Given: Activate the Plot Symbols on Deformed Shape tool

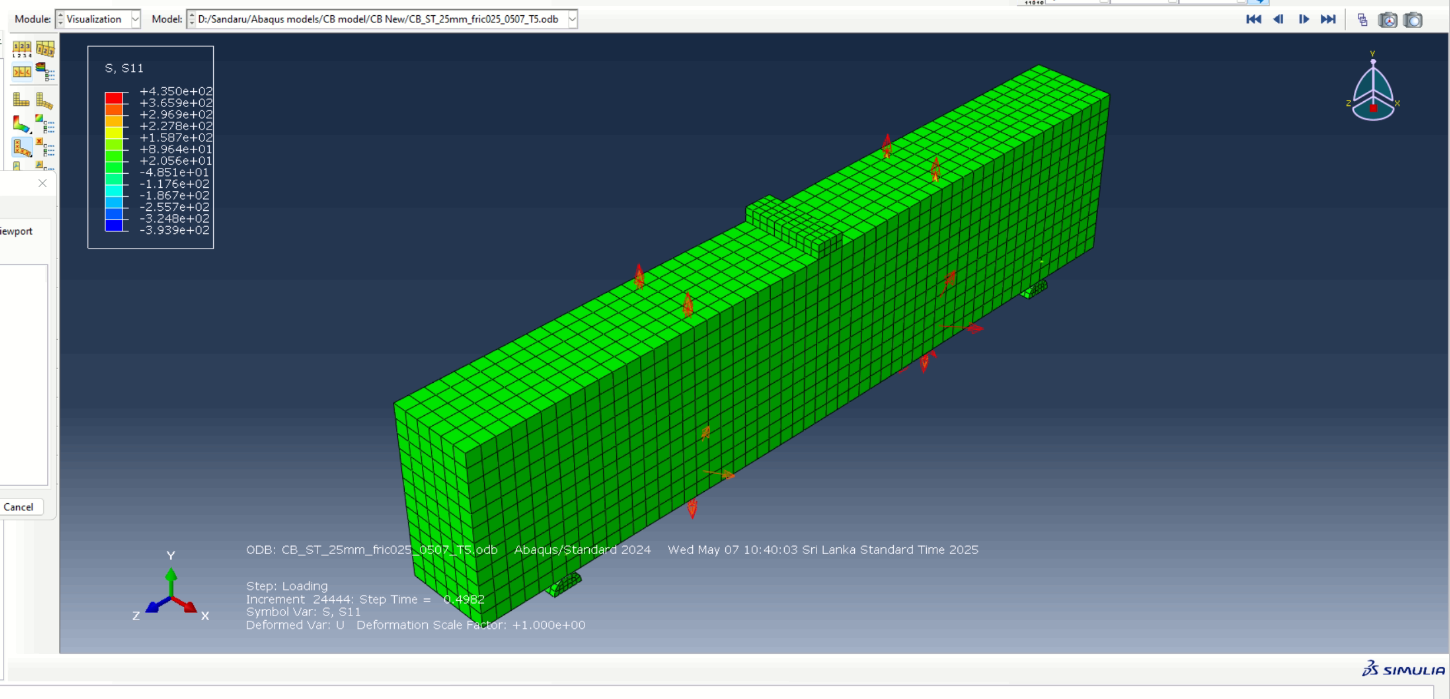Looking at the screenshot, I should coord(21,147).
